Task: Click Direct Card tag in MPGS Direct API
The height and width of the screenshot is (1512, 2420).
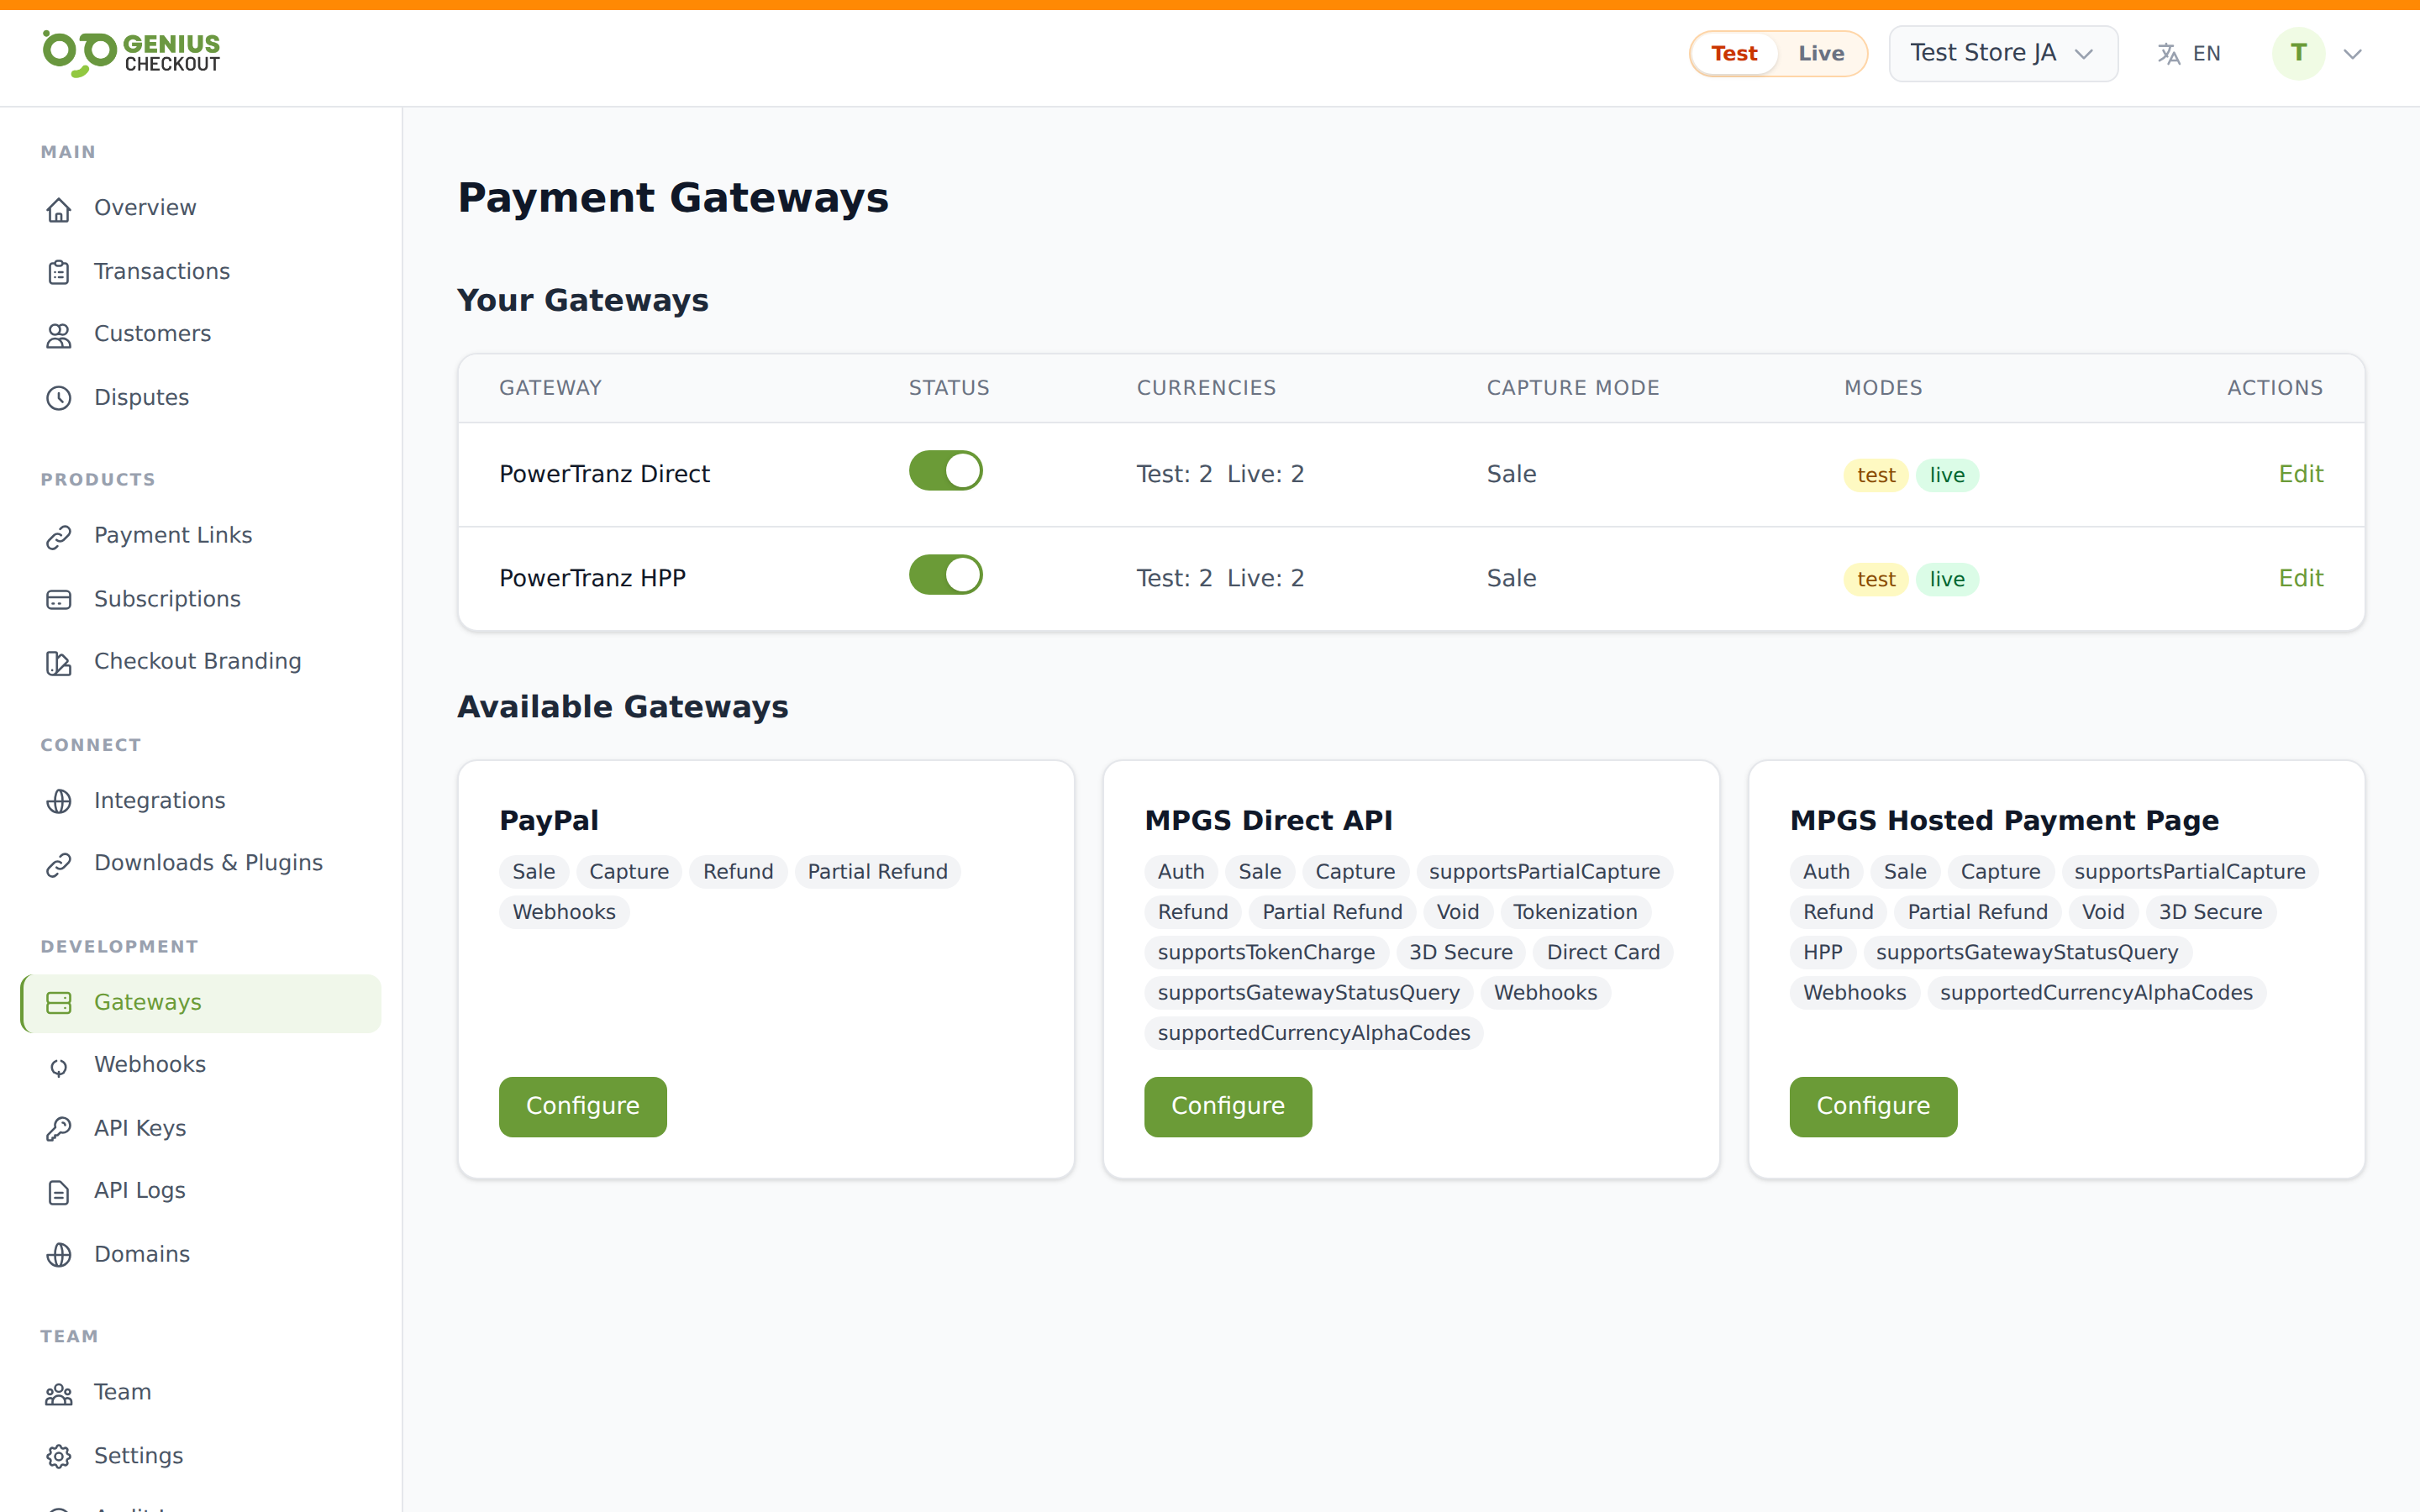Action: [1603, 952]
